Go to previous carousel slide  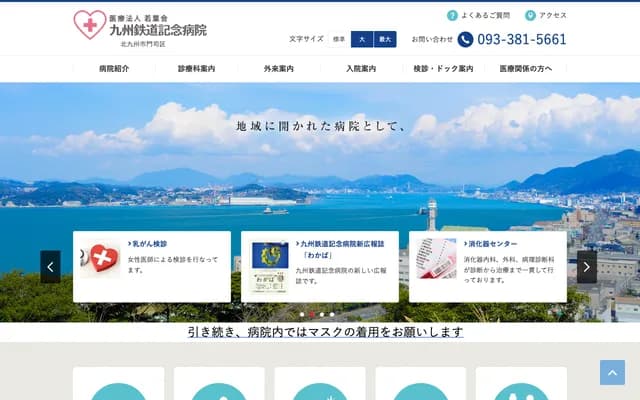51,267
